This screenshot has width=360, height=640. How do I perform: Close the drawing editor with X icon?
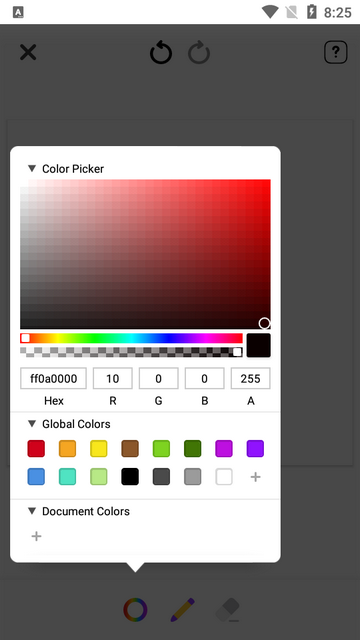(x=28, y=52)
